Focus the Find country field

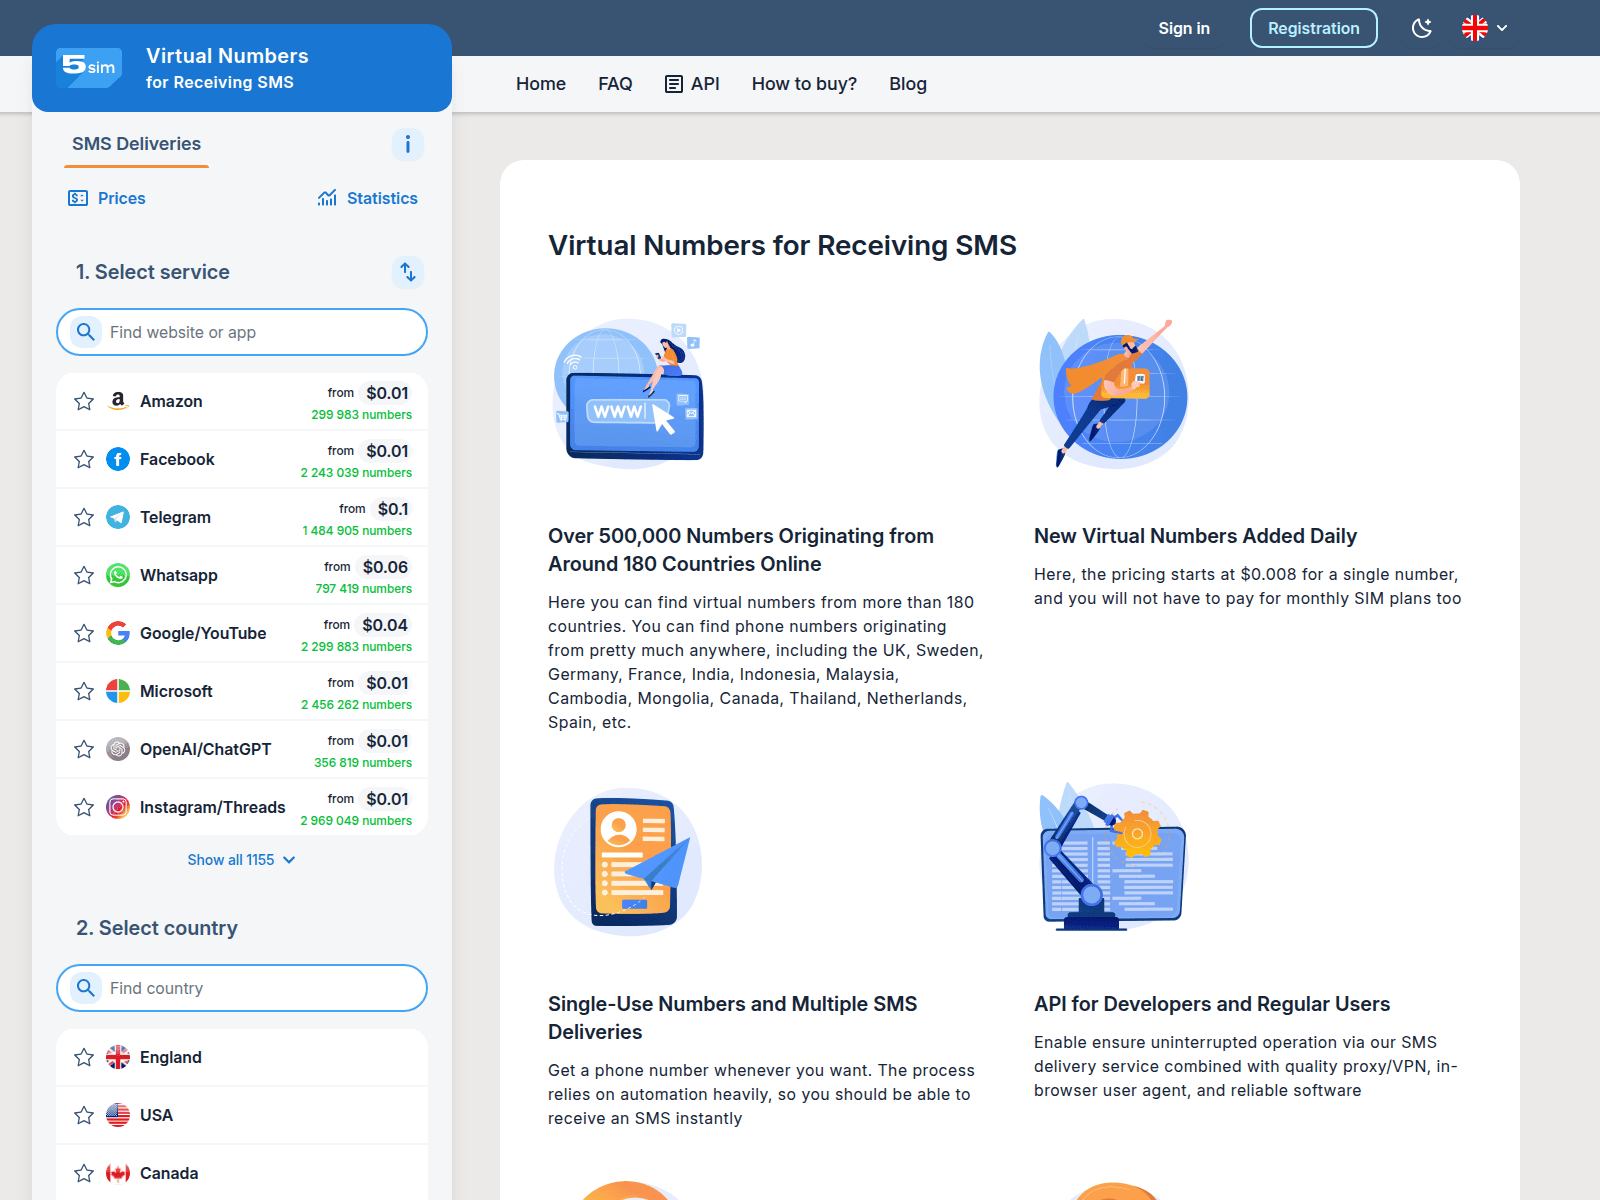[242, 988]
